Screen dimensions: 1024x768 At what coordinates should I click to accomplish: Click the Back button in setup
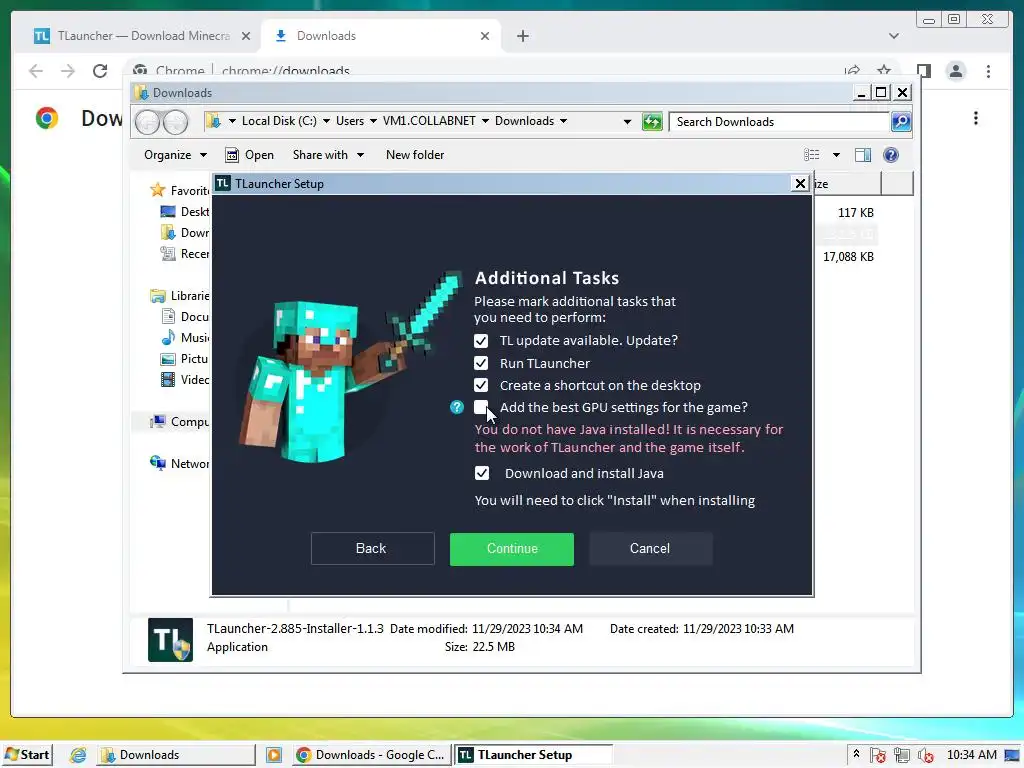pos(372,549)
